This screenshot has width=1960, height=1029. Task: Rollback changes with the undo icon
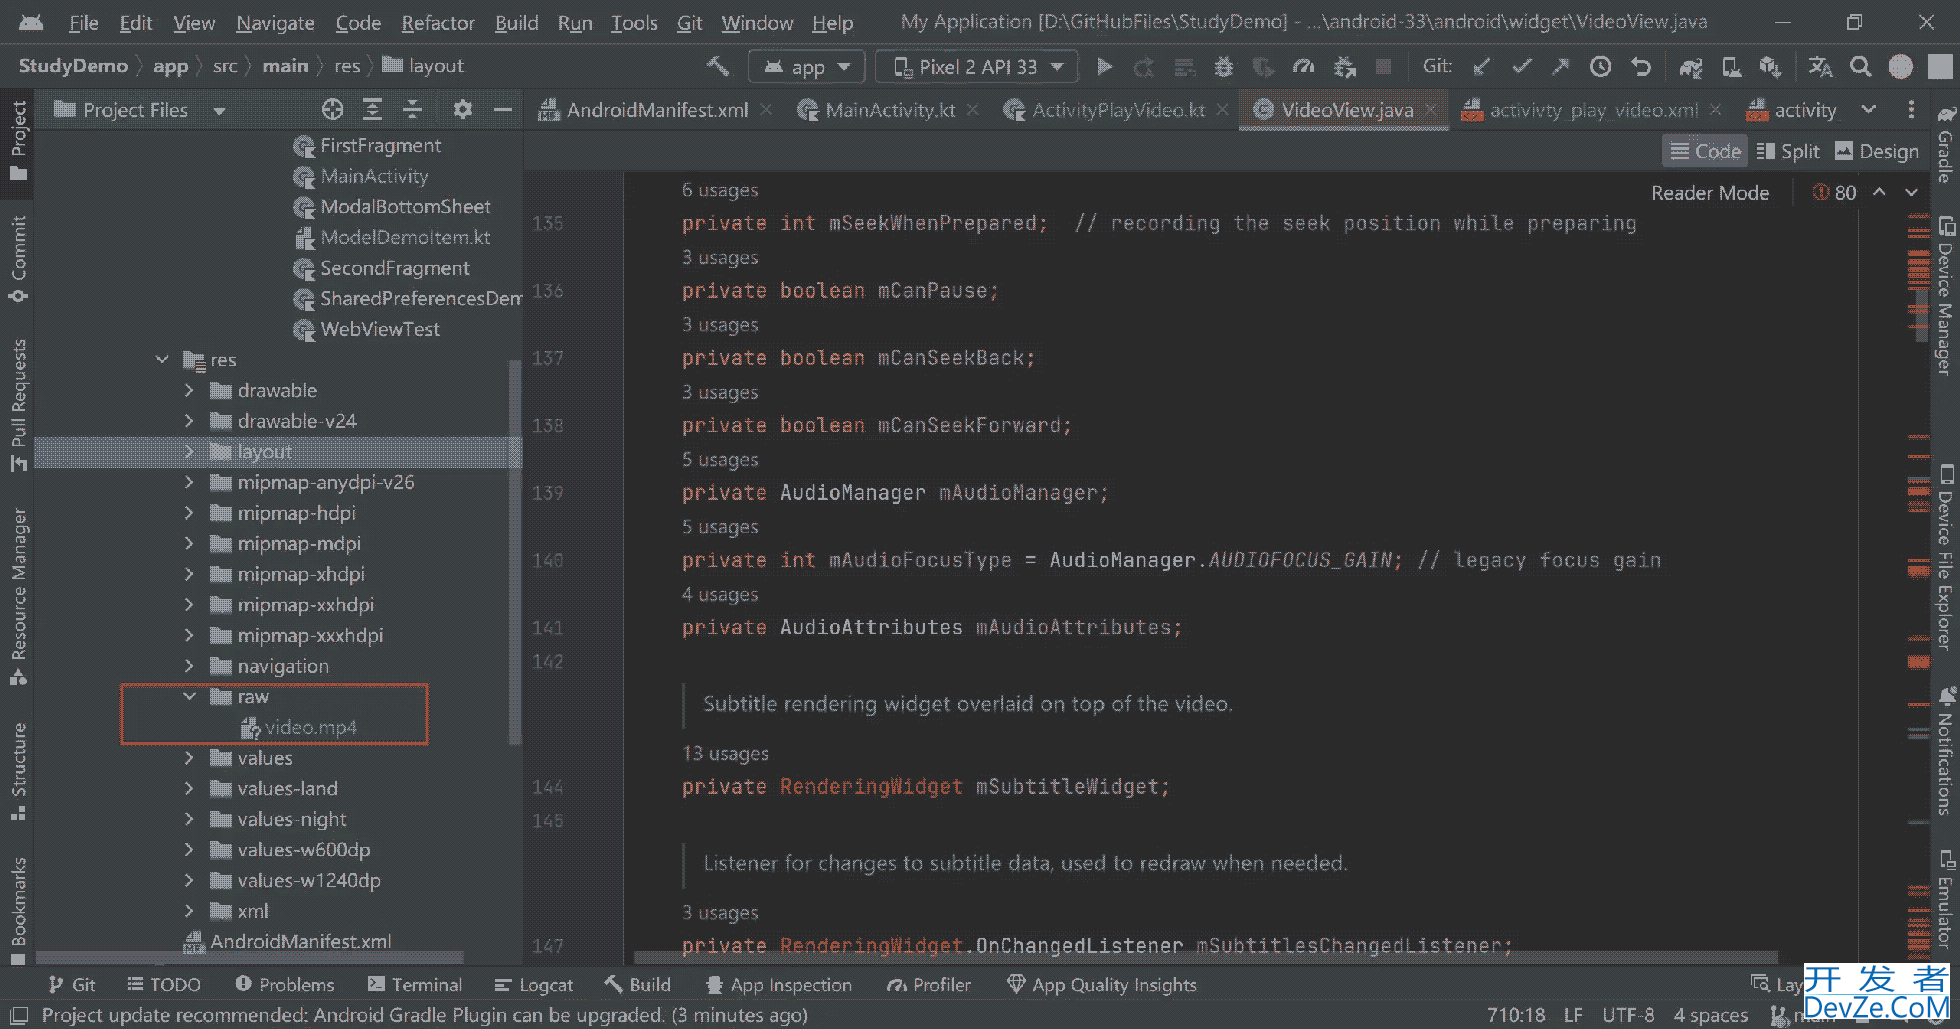[x=1641, y=67]
